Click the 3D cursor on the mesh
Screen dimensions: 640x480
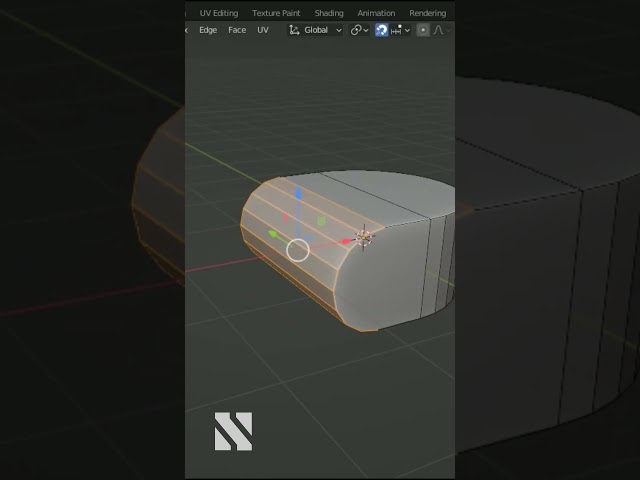[363, 238]
